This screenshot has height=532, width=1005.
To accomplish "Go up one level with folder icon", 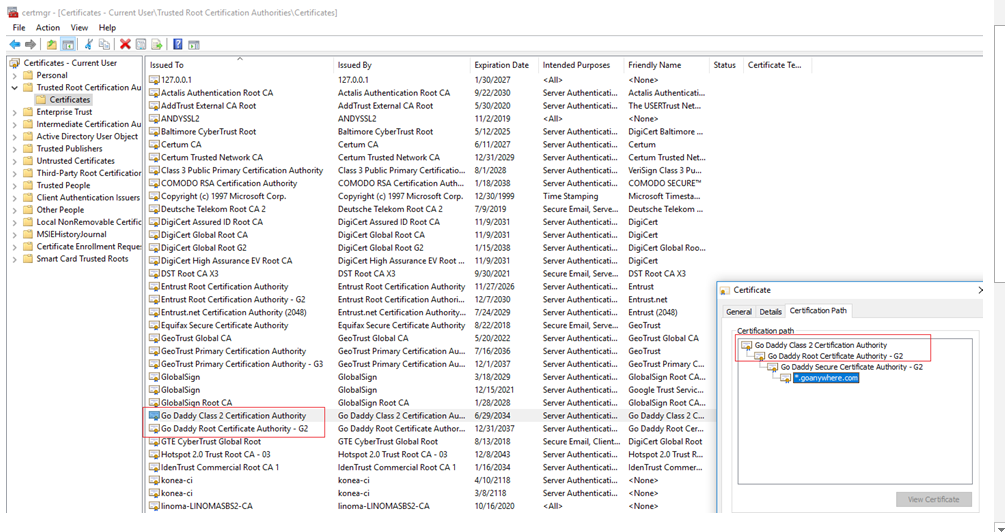I will pyautogui.click(x=51, y=44).
